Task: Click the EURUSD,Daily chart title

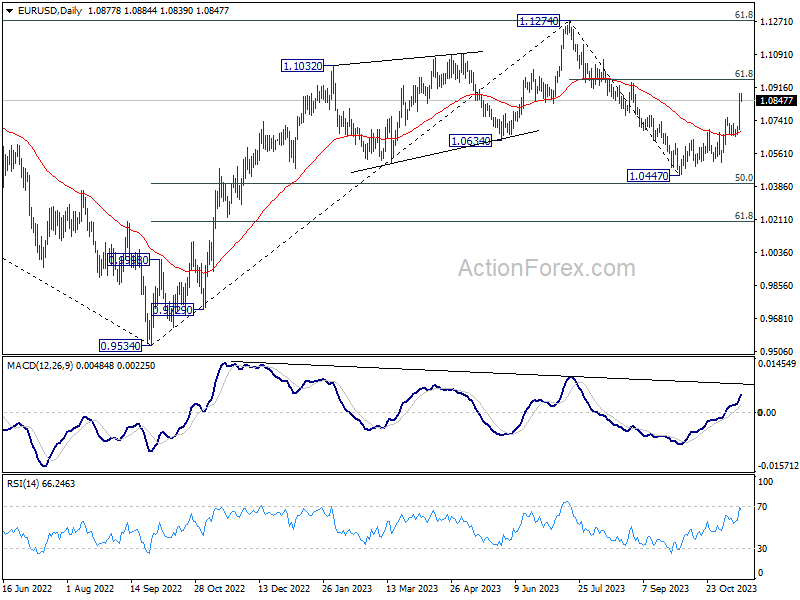Action: point(49,11)
